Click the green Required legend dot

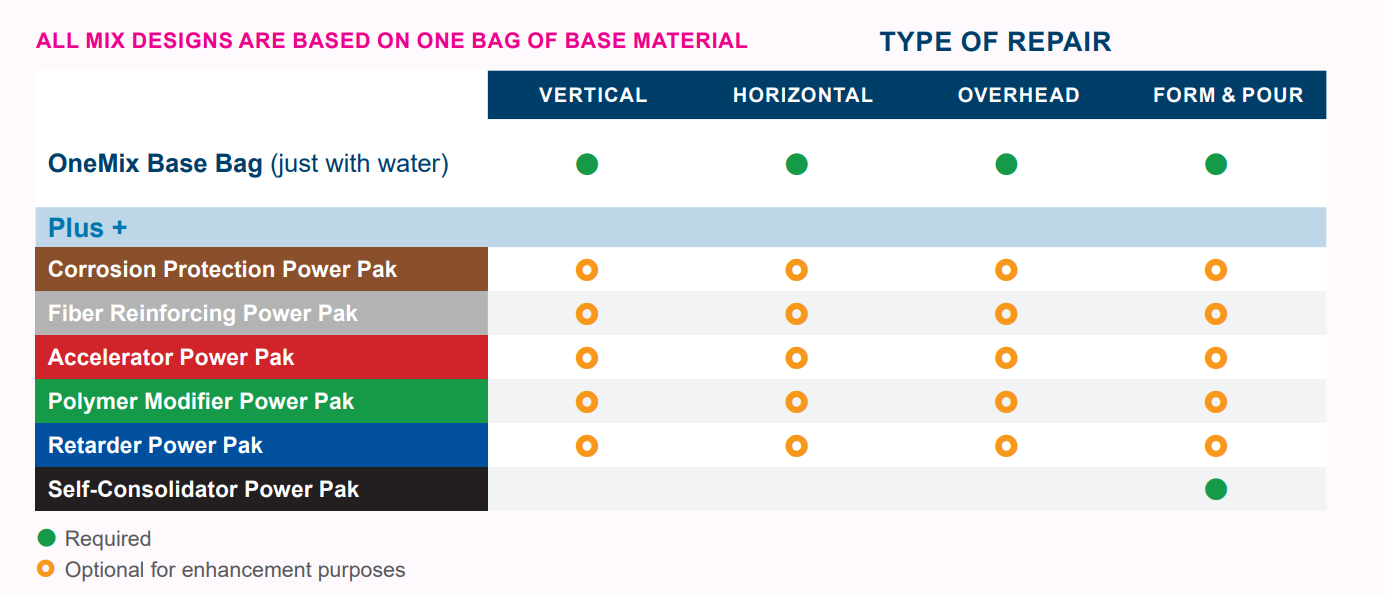(46, 538)
